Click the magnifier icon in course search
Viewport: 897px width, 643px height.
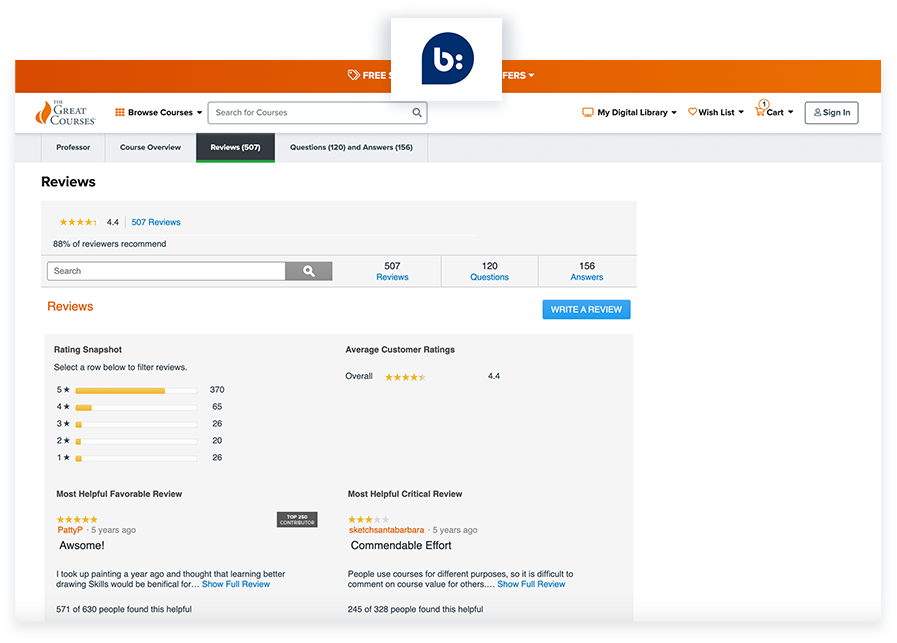(417, 113)
